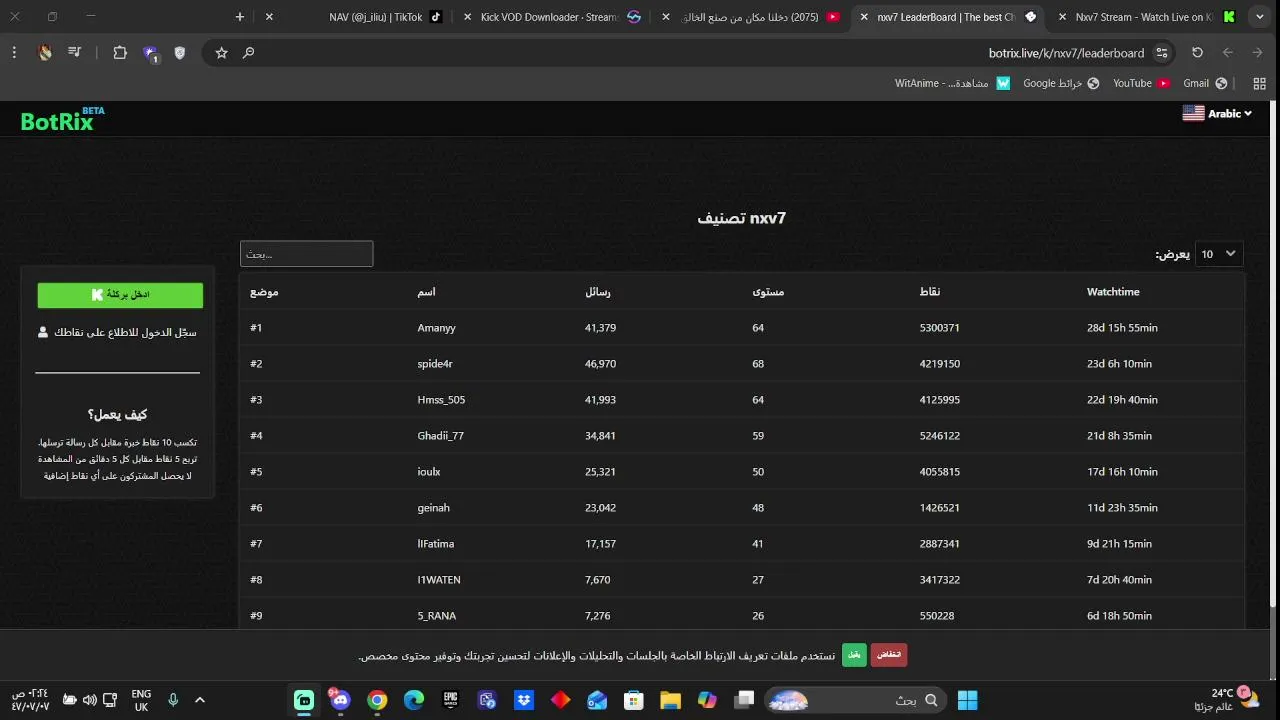
Task: Click the Windows taskbar search box
Action: coord(857,700)
